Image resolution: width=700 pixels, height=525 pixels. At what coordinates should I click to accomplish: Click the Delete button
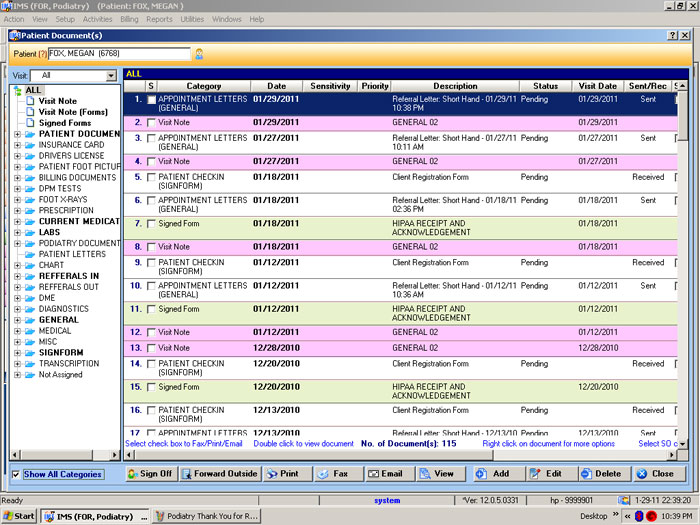(x=604, y=474)
